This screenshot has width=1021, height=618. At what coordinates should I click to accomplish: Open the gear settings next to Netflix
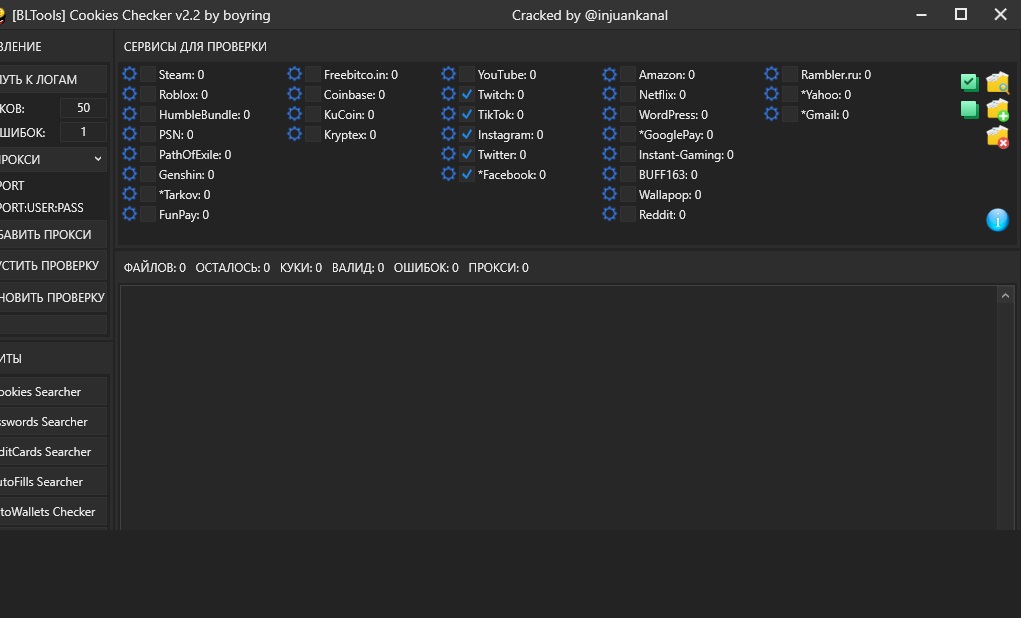(609, 95)
